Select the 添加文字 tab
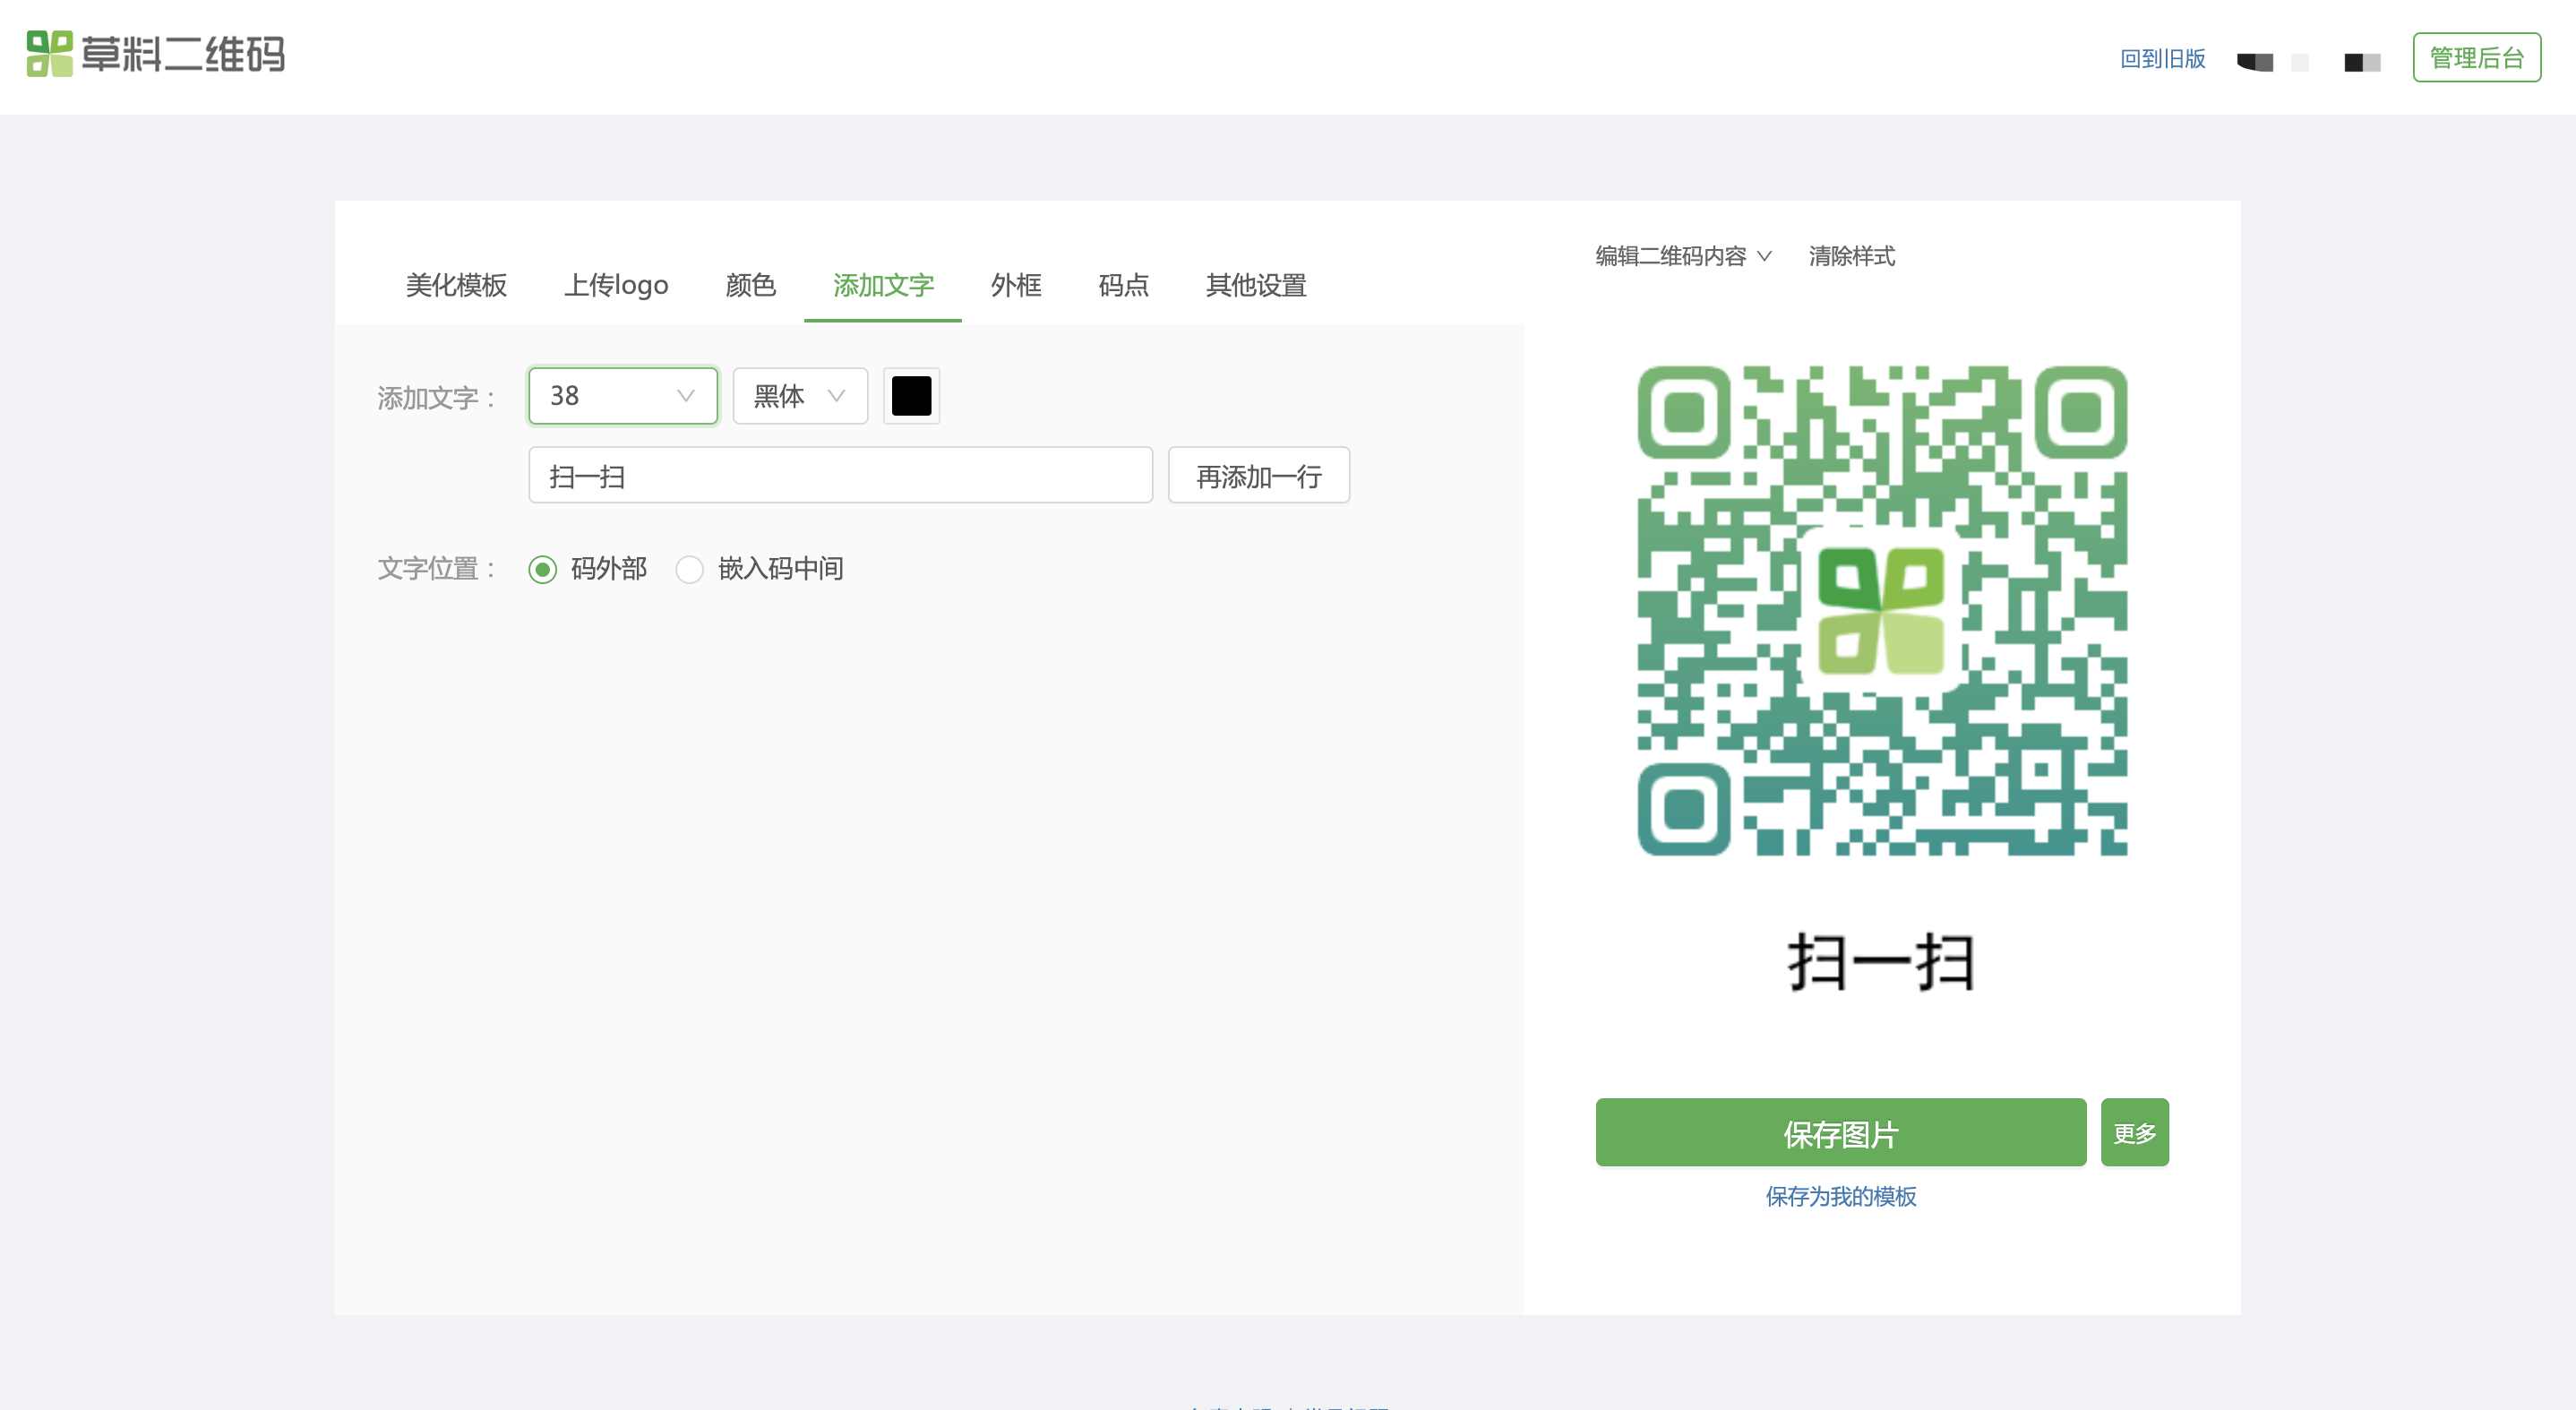 pyautogui.click(x=883, y=285)
